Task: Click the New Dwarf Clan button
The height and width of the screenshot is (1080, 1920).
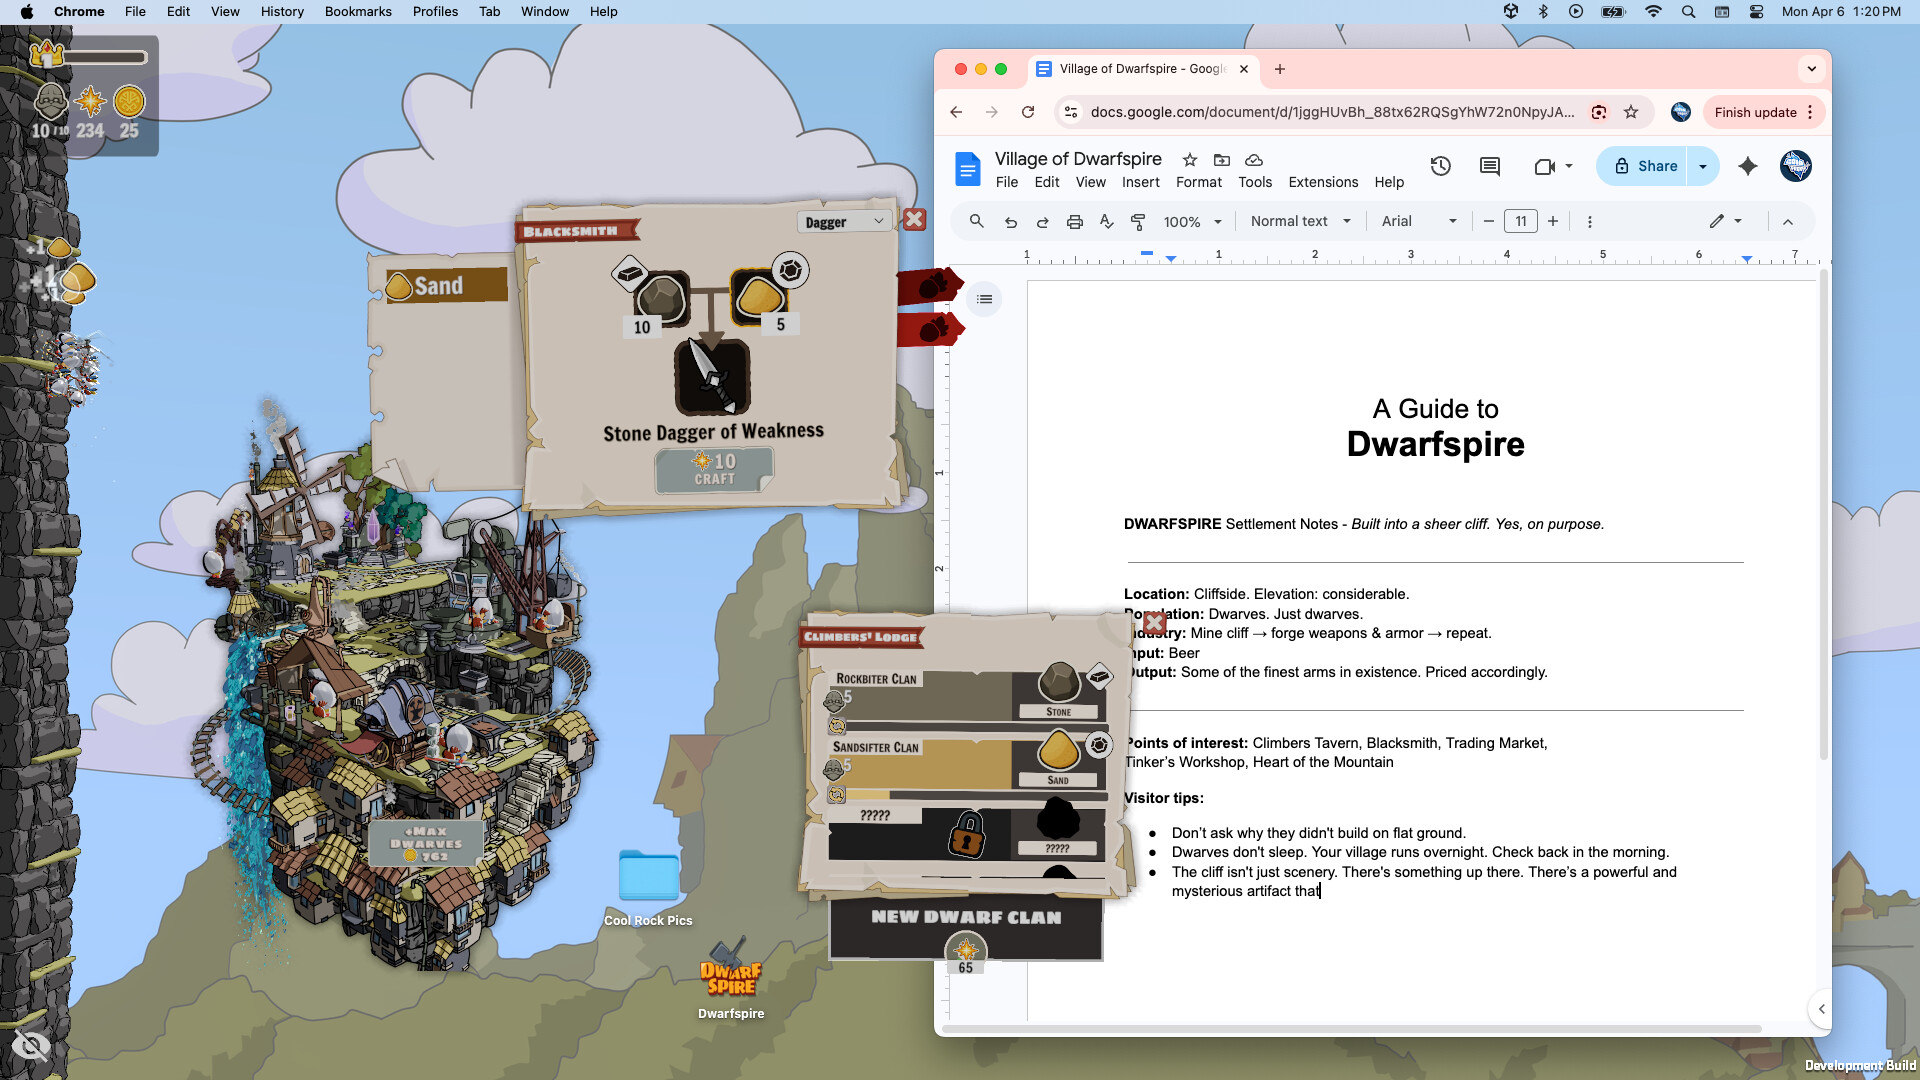Action: coord(965,918)
